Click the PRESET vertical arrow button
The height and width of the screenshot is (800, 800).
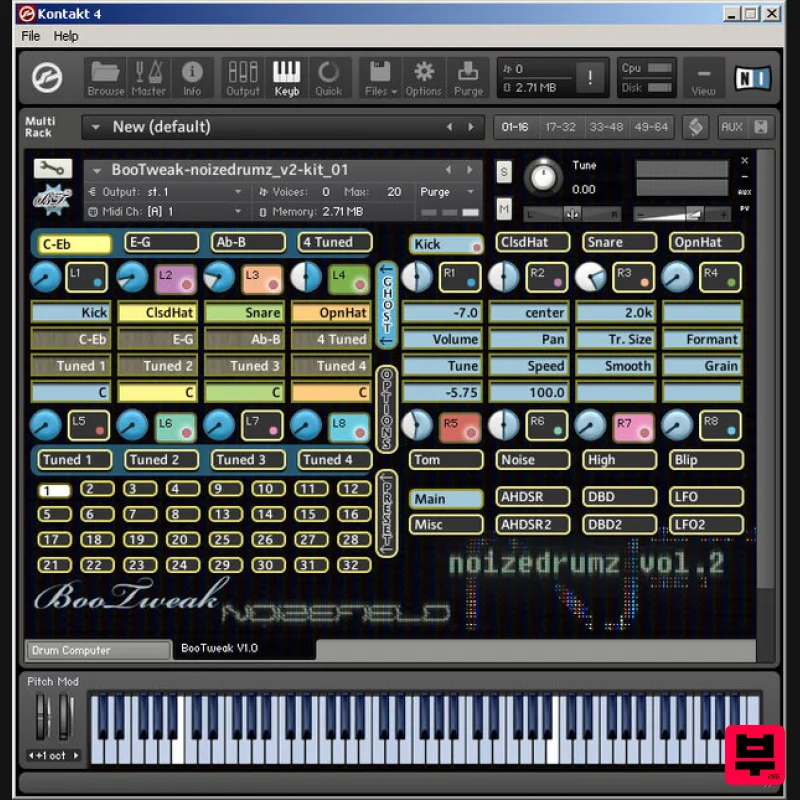point(387,514)
